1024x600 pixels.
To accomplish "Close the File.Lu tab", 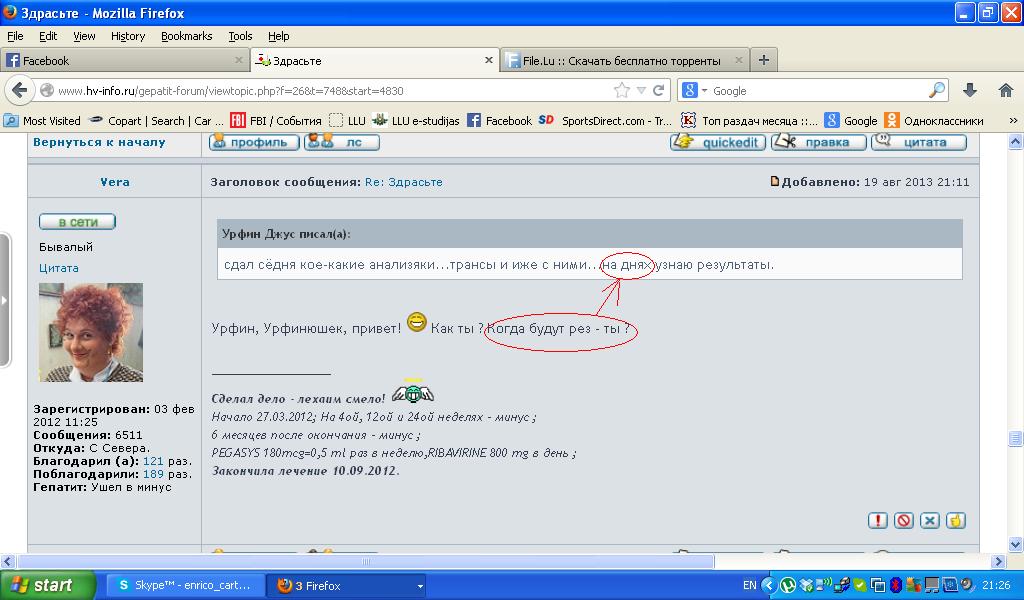I will click(739, 60).
